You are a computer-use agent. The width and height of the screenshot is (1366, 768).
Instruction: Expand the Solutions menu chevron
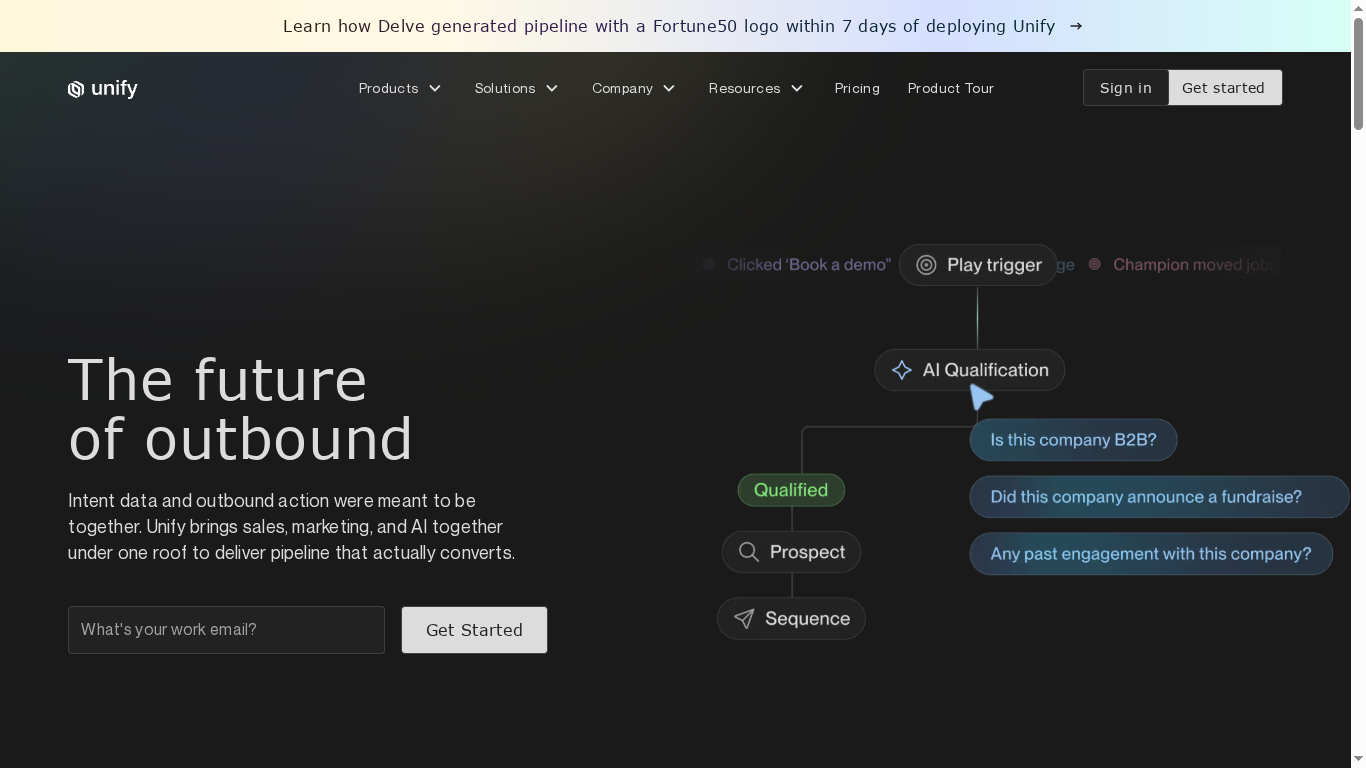pyautogui.click(x=552, y=88)
